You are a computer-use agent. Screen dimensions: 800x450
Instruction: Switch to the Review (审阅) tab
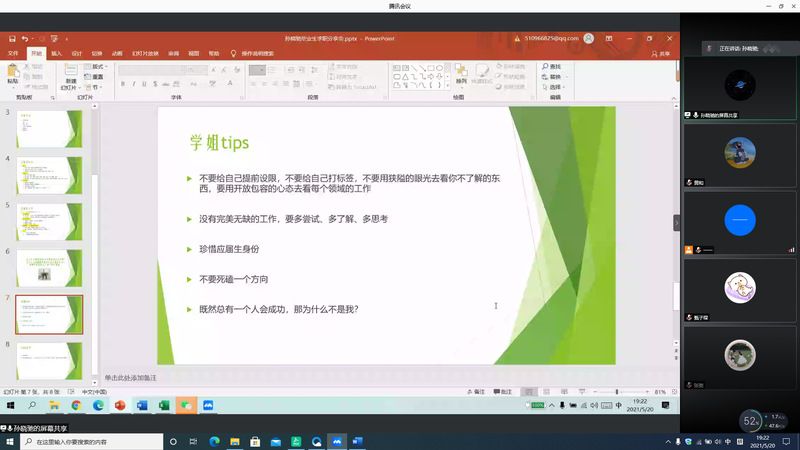tap(173, 54)
